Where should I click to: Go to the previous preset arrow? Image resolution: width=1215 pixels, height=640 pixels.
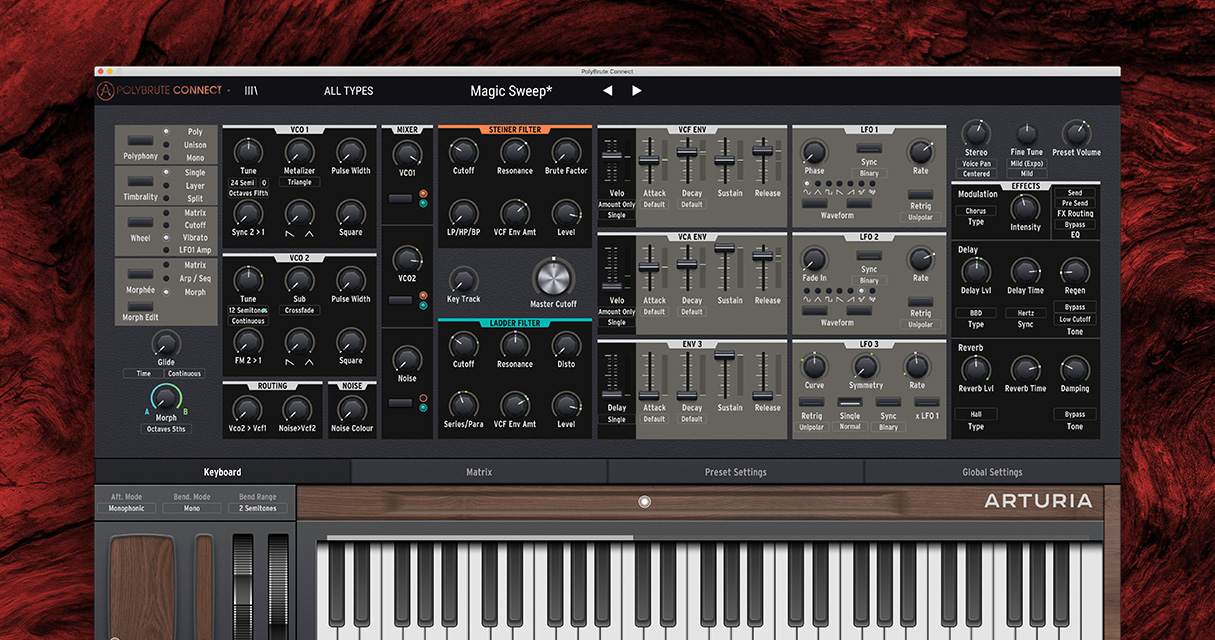(x=607, y=91)
